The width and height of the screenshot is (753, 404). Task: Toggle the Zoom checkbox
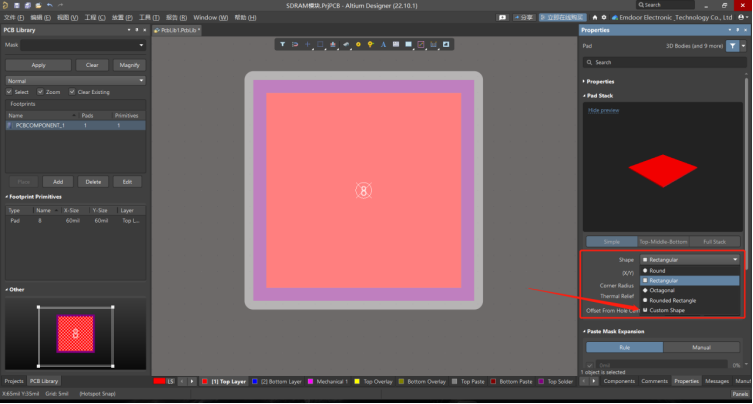[43, 92]
